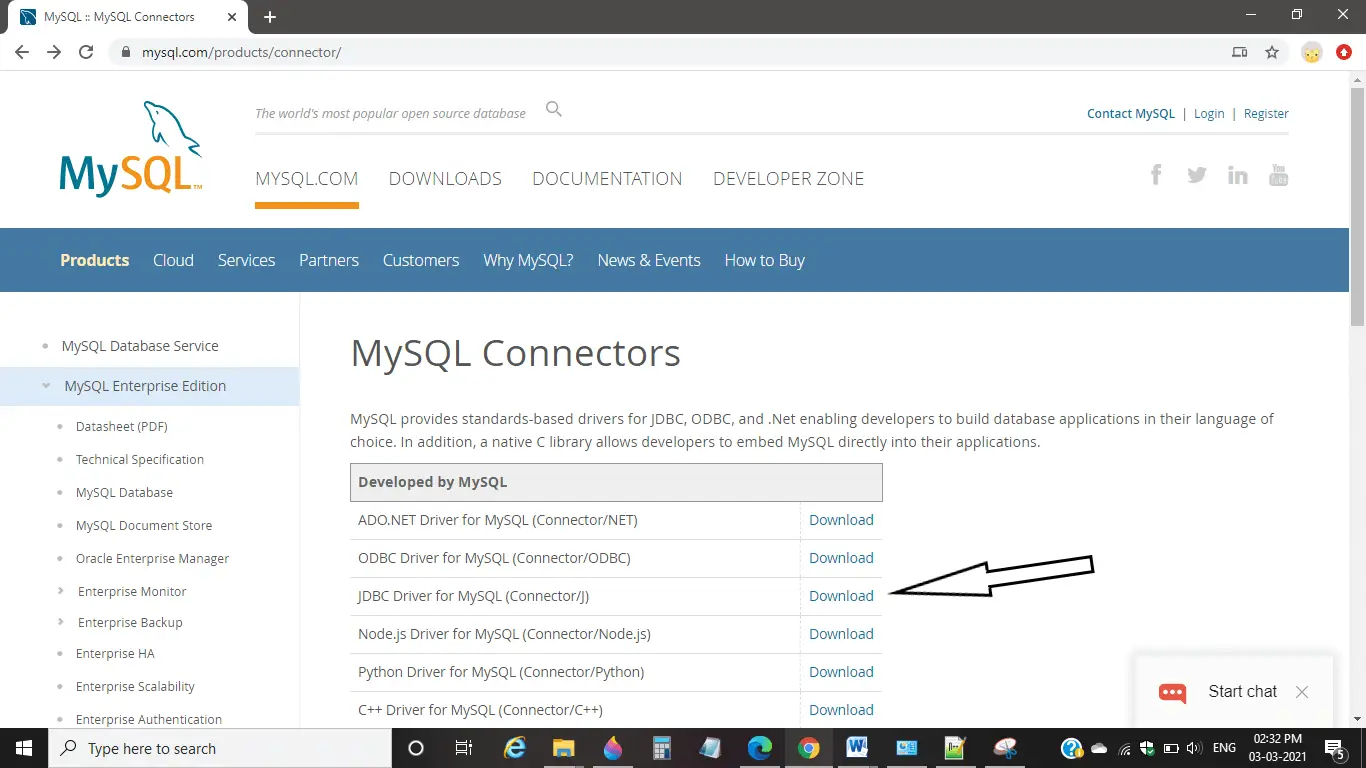This screenshot has width=1366, height=768.
Task: Bookmark this page with star icon
Action: pyautogui.click(x=1272, y=52)
